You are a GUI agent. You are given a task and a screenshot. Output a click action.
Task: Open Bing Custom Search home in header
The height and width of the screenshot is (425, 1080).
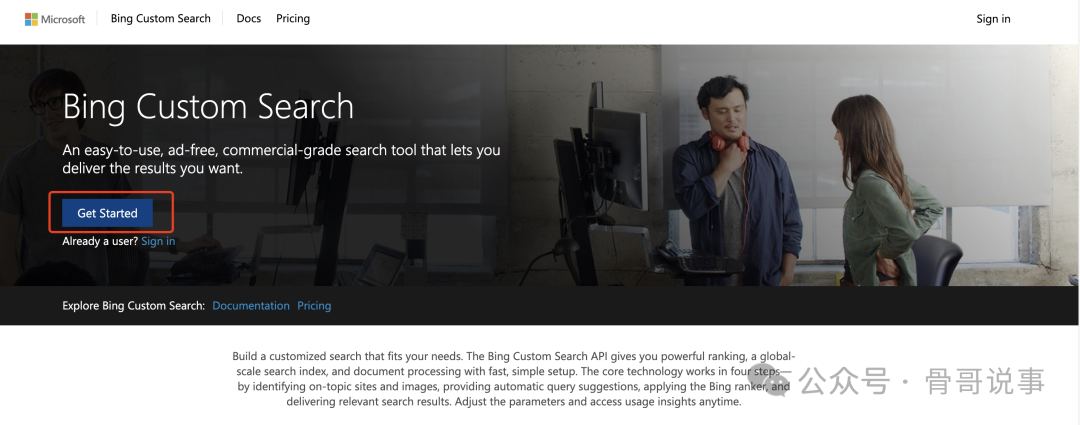coord(160,19)
